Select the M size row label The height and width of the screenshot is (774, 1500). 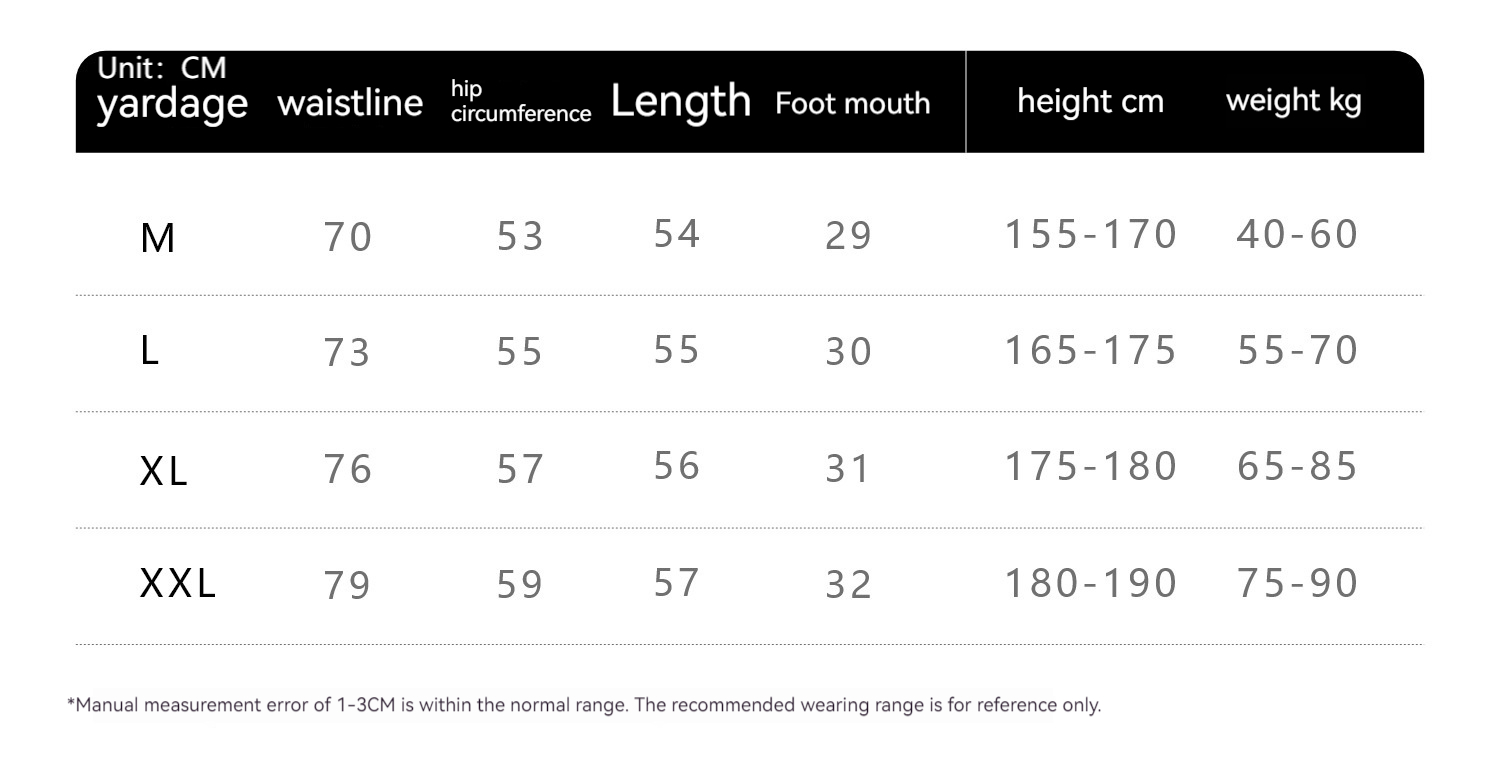tap(158, 238)
